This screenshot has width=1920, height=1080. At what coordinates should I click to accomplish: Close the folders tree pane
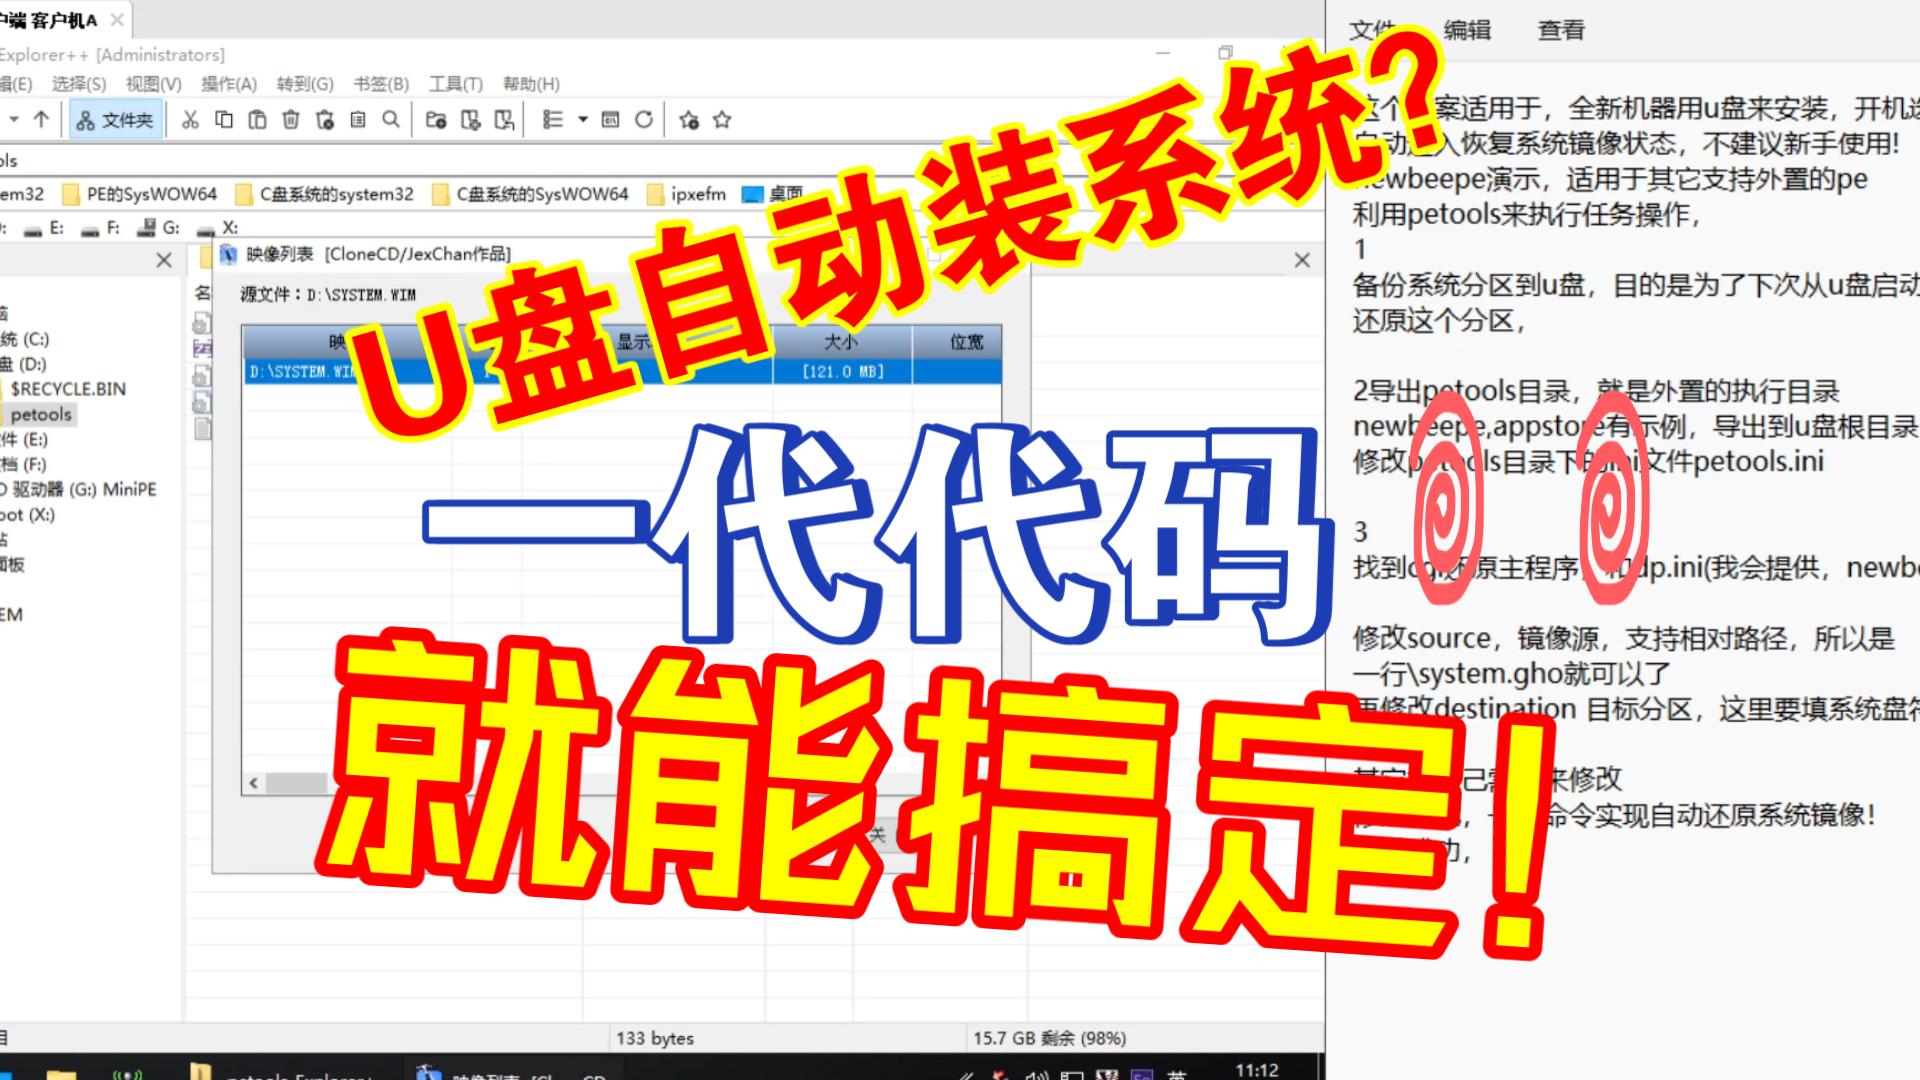tap(164, 260)
